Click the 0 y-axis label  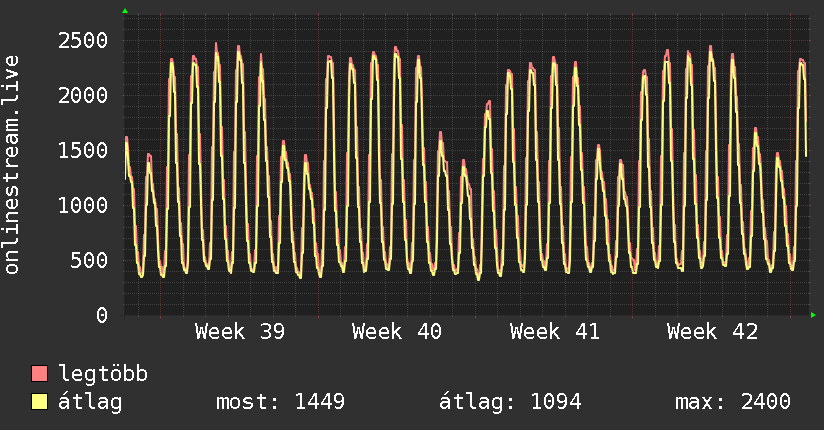[x=102, y=315]
